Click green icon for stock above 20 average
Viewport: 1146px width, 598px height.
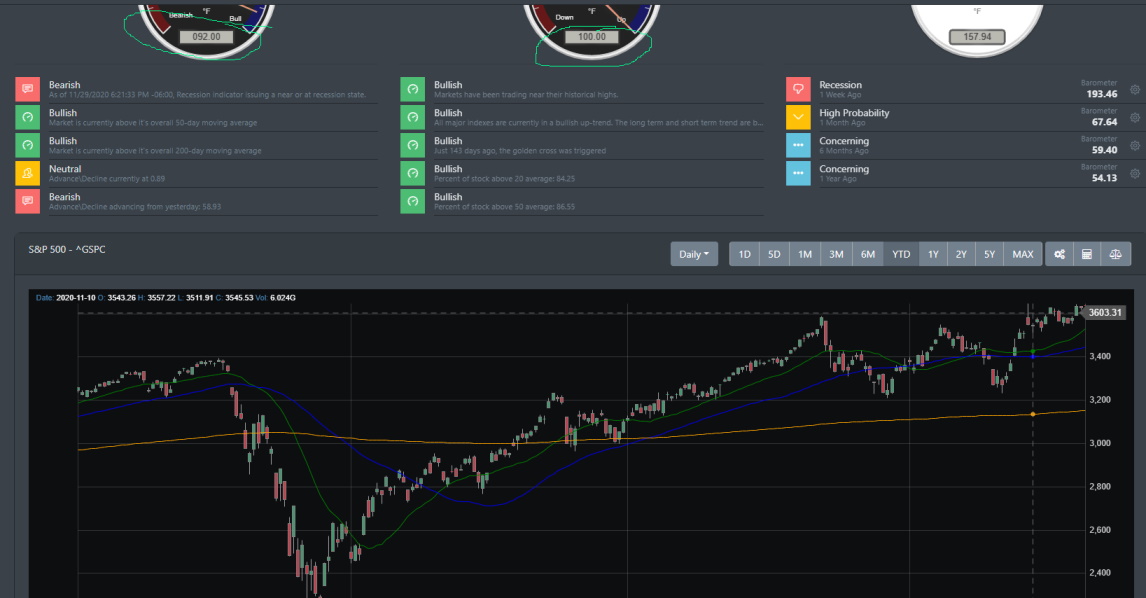click(413, 173)
